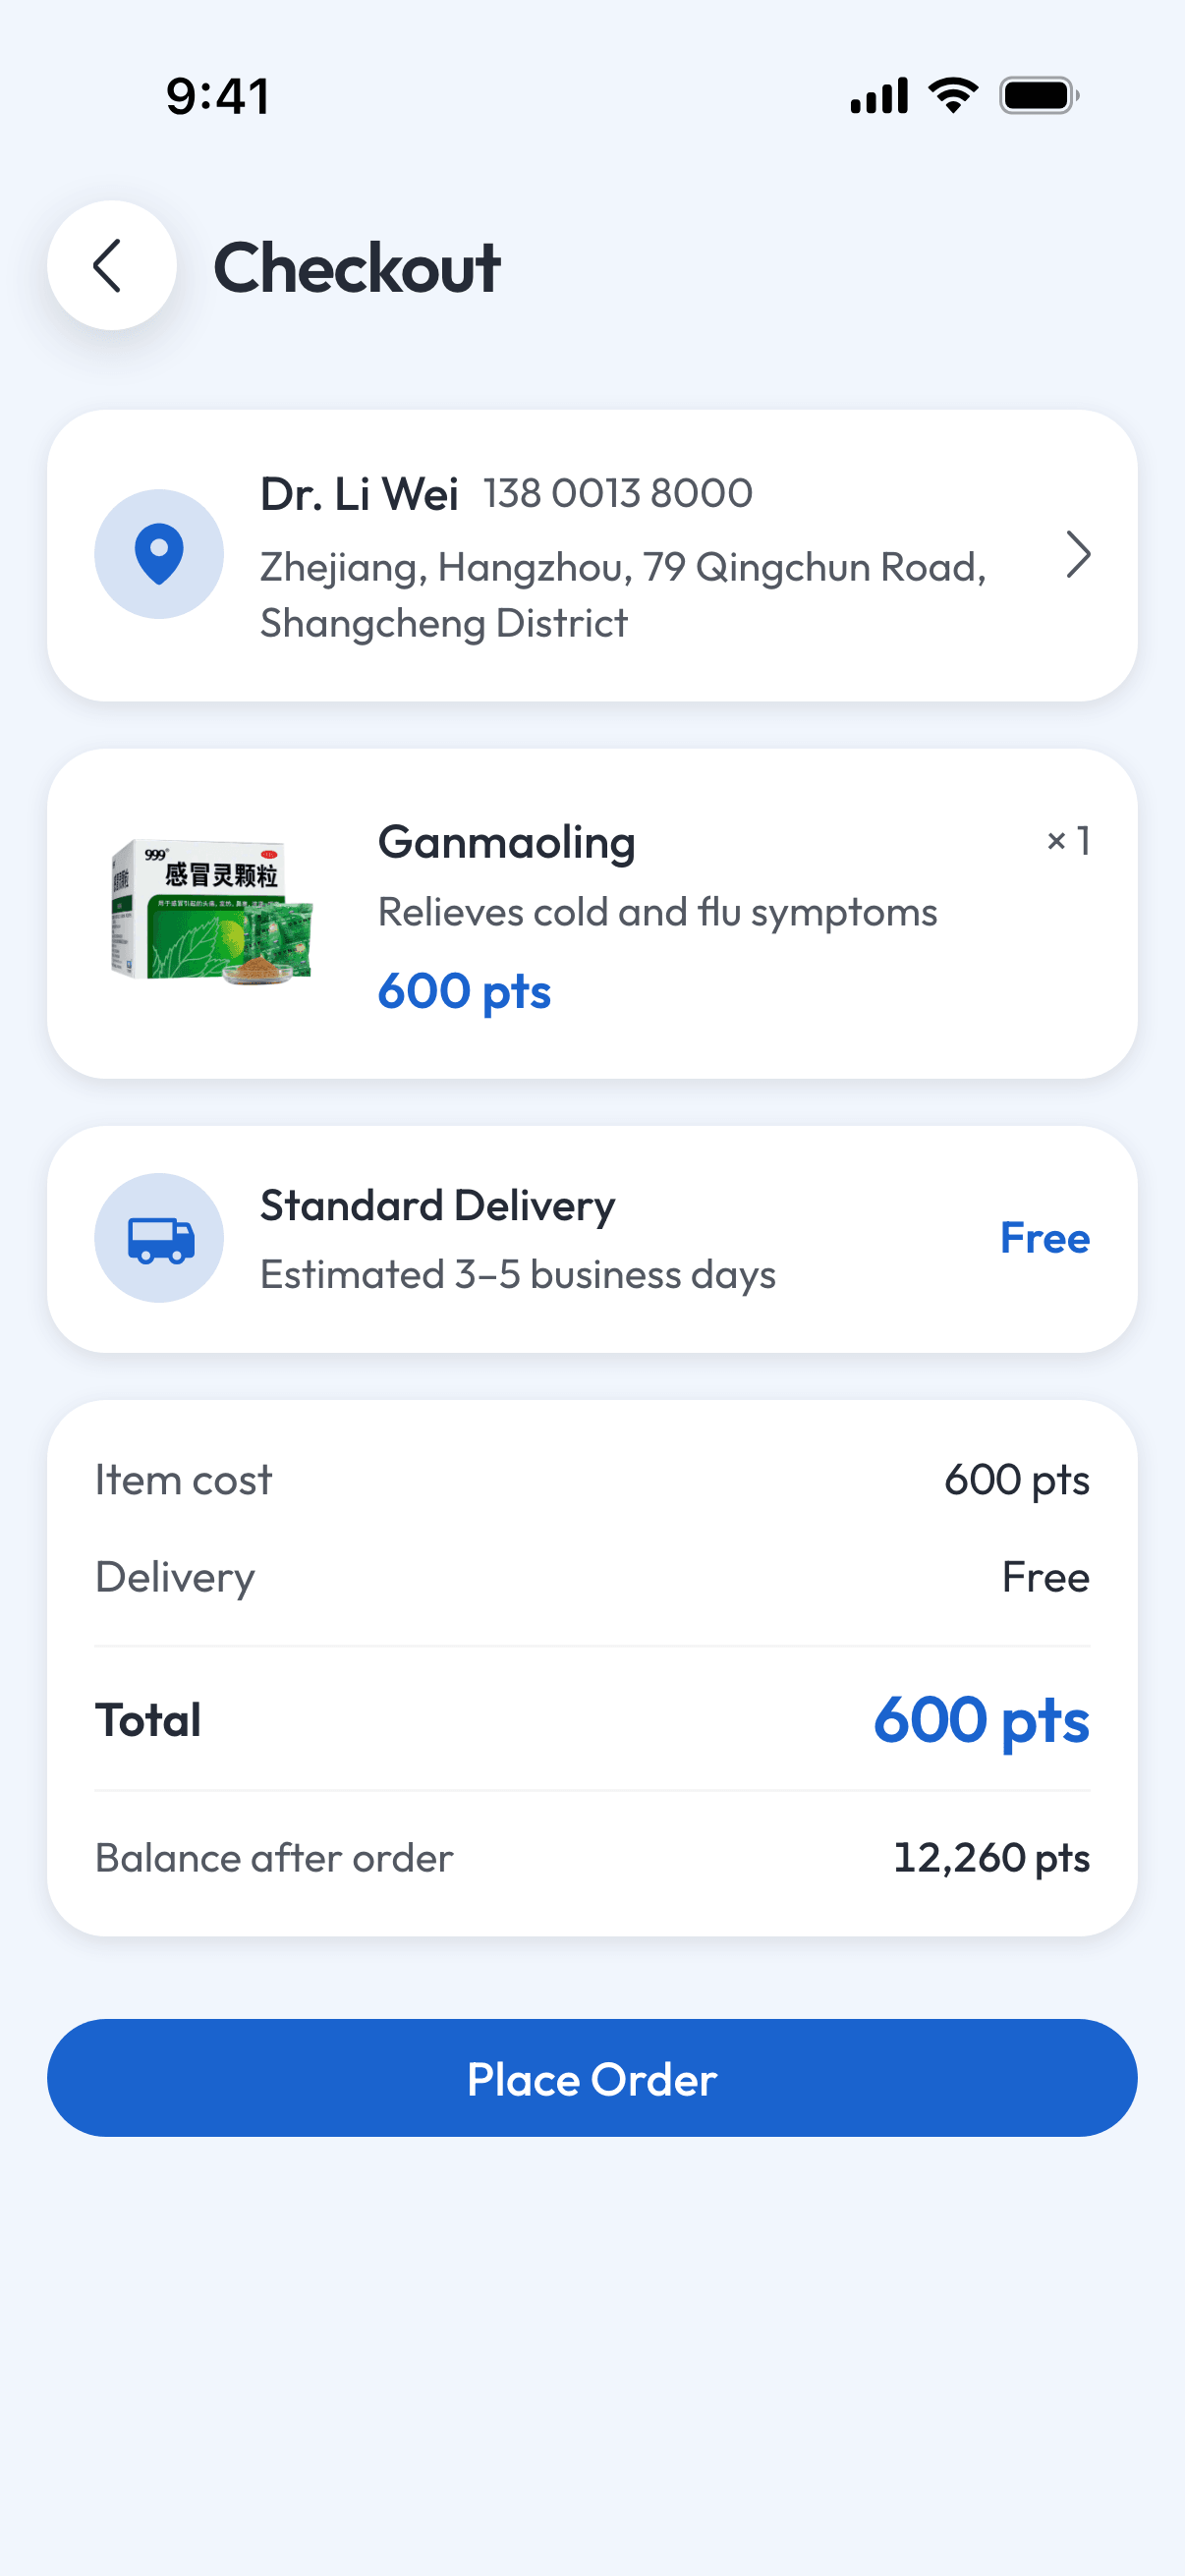Screen dimensions: 1185x2576
Task: Tap the Qingchun Road address text
Action: (x=623, y=595)
